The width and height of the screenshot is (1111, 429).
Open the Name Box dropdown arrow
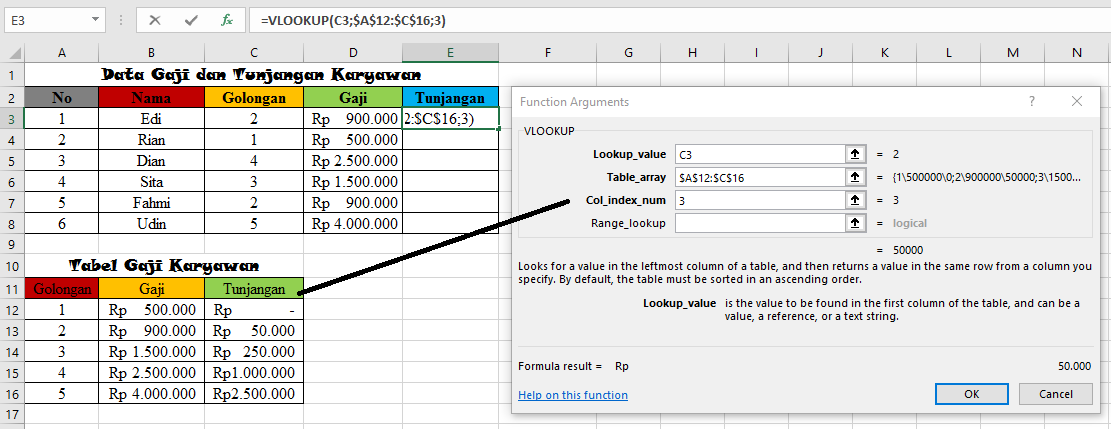coord(94,21)
